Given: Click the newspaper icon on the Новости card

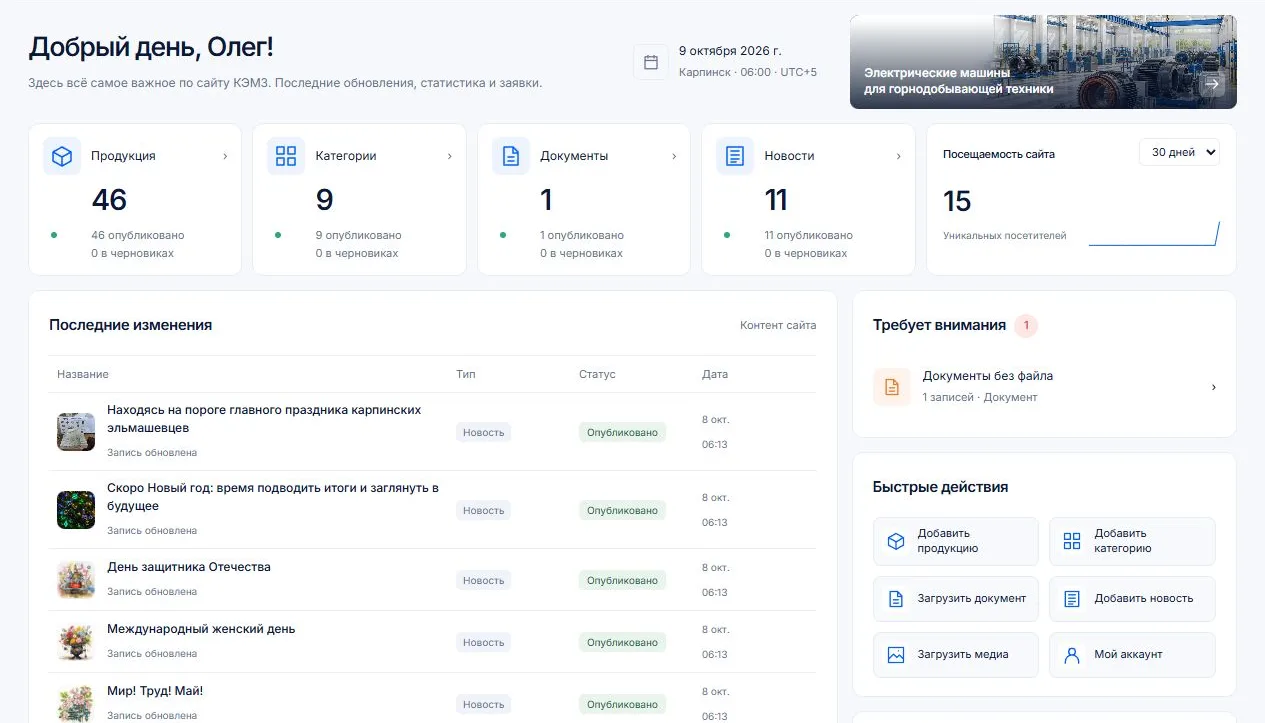Looking at the screenshot, I should click(735, 156).
